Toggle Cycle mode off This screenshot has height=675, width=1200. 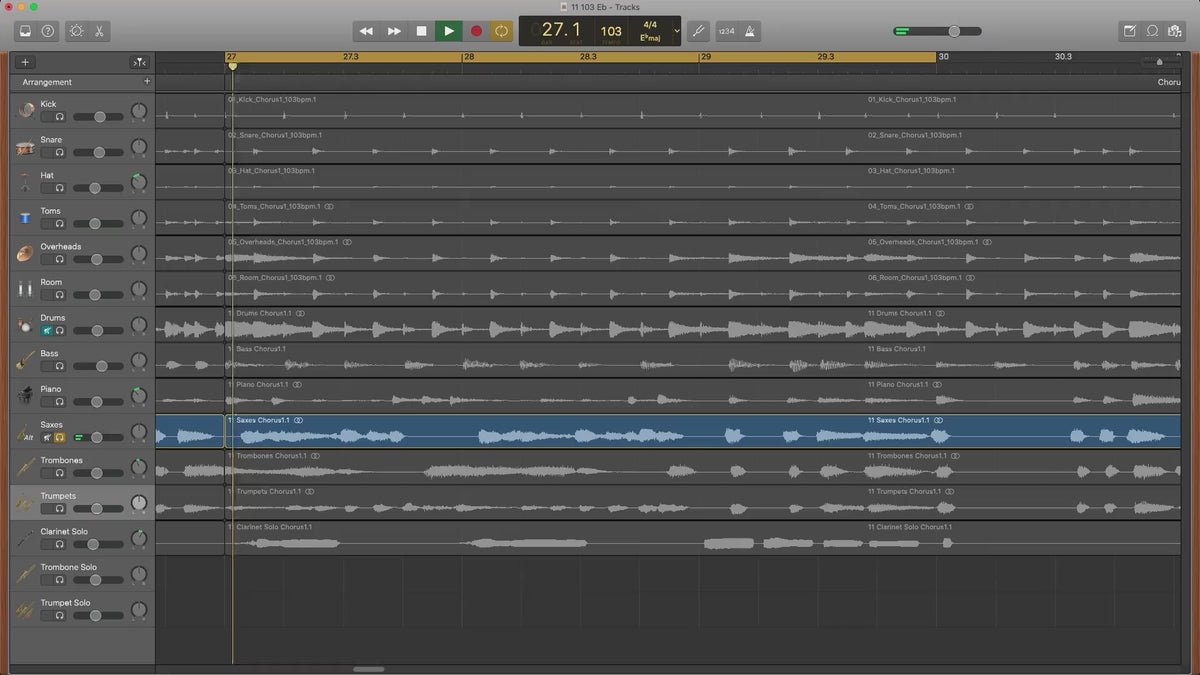pyautogui.click(x=501, y=31)
